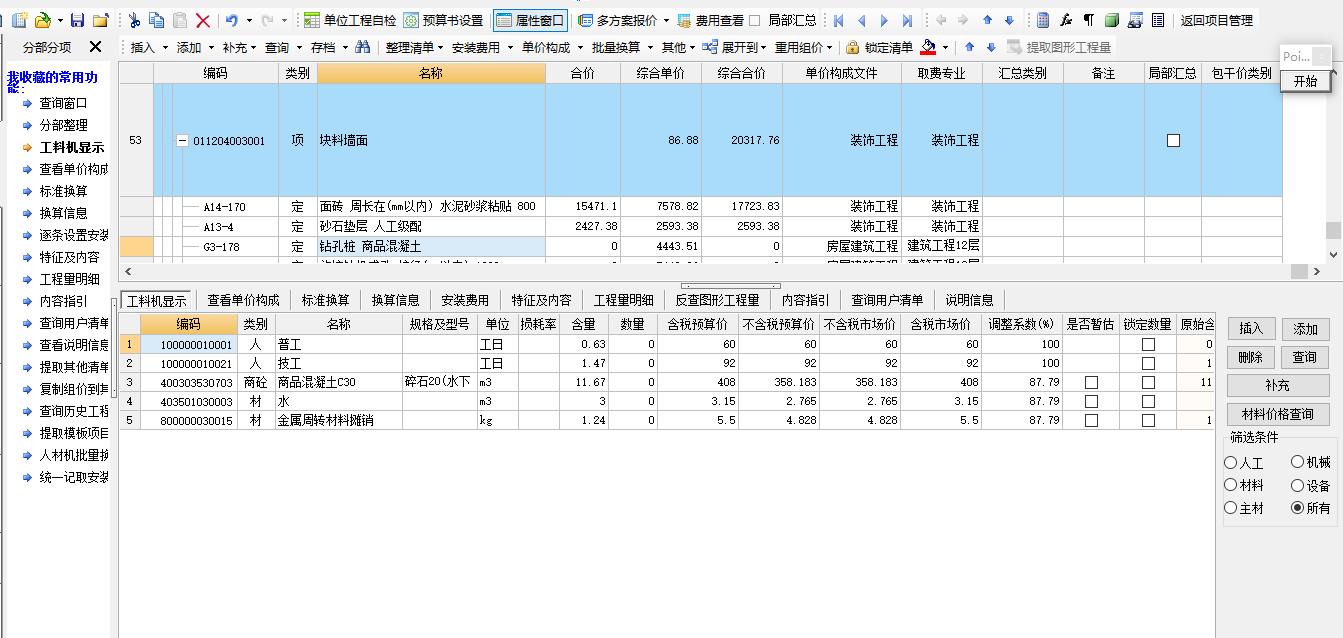Click the red X delete icon
Screen dimensions: 1343x638
(x=203, y=20)
